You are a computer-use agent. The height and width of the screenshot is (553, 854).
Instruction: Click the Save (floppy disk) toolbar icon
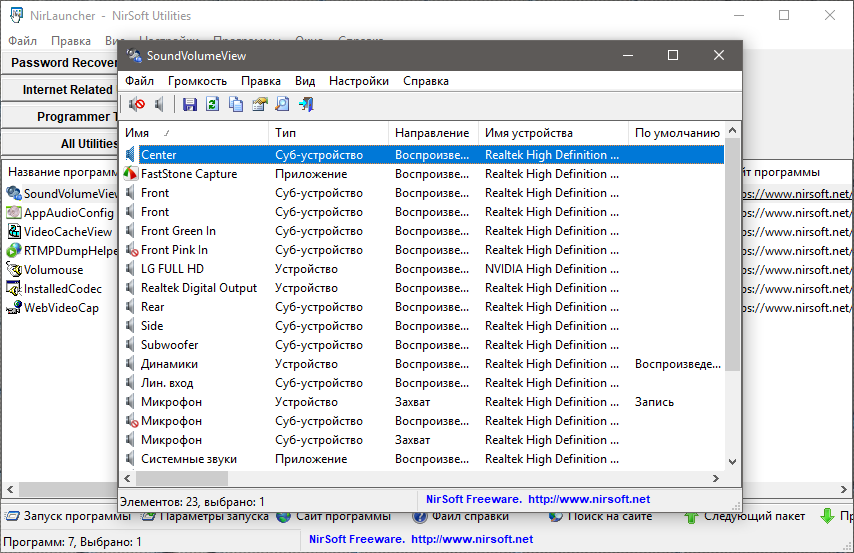pyautogui.click(x=190, y=104)
